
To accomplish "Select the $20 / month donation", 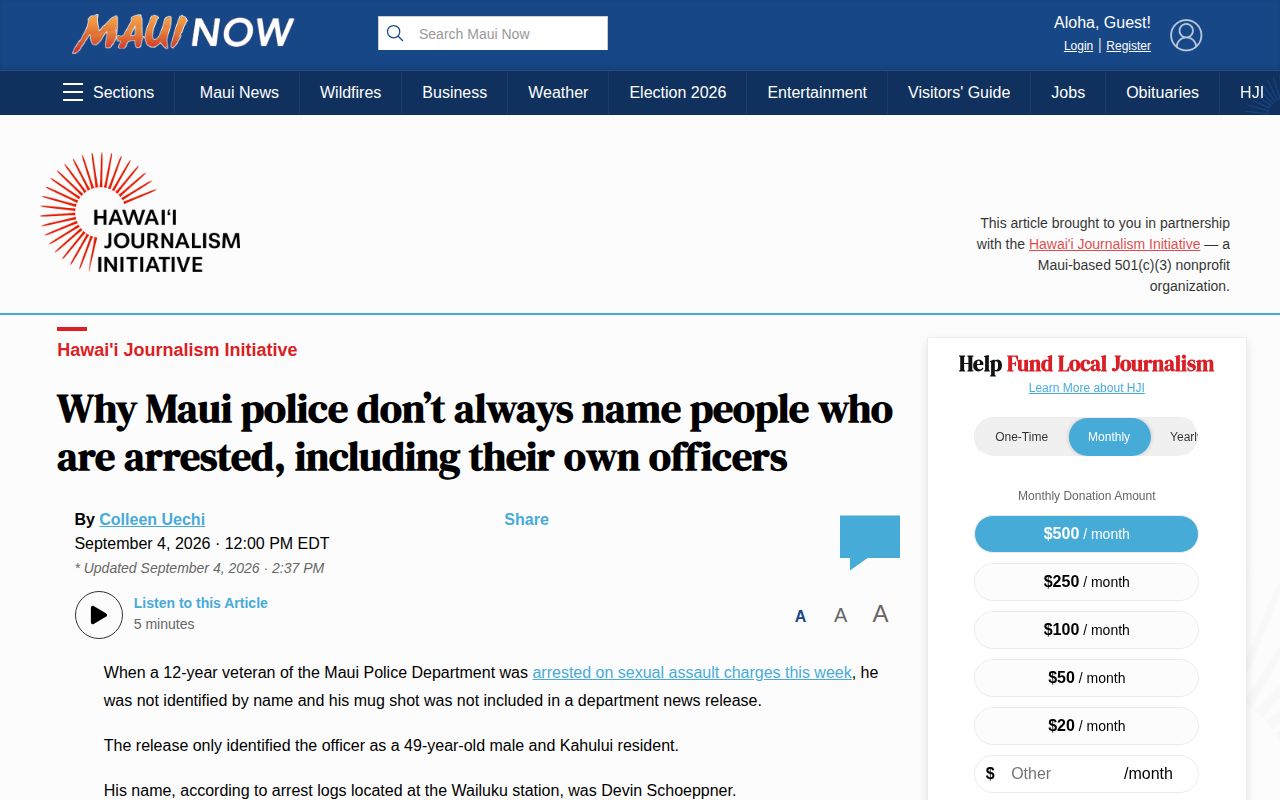I will click(x=1086, y=726).
